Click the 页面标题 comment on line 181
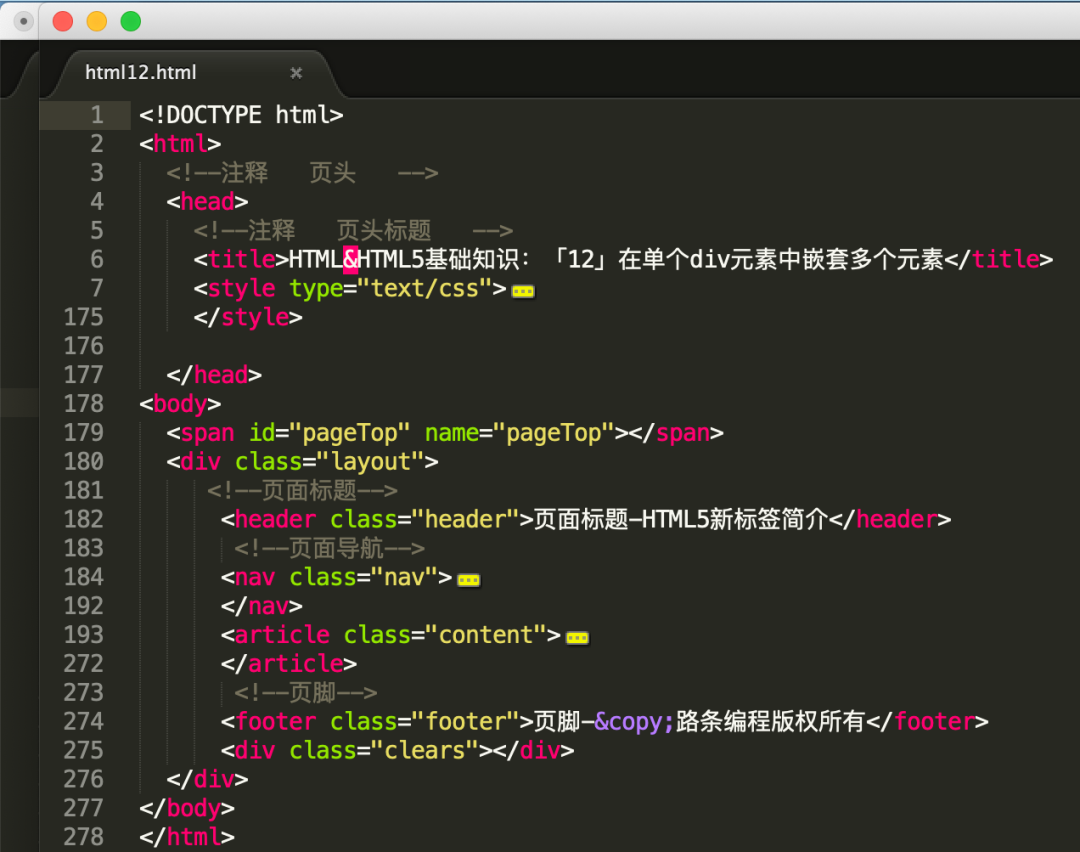The height and width of the screenshot is (852, 1080). click(300, 490)
